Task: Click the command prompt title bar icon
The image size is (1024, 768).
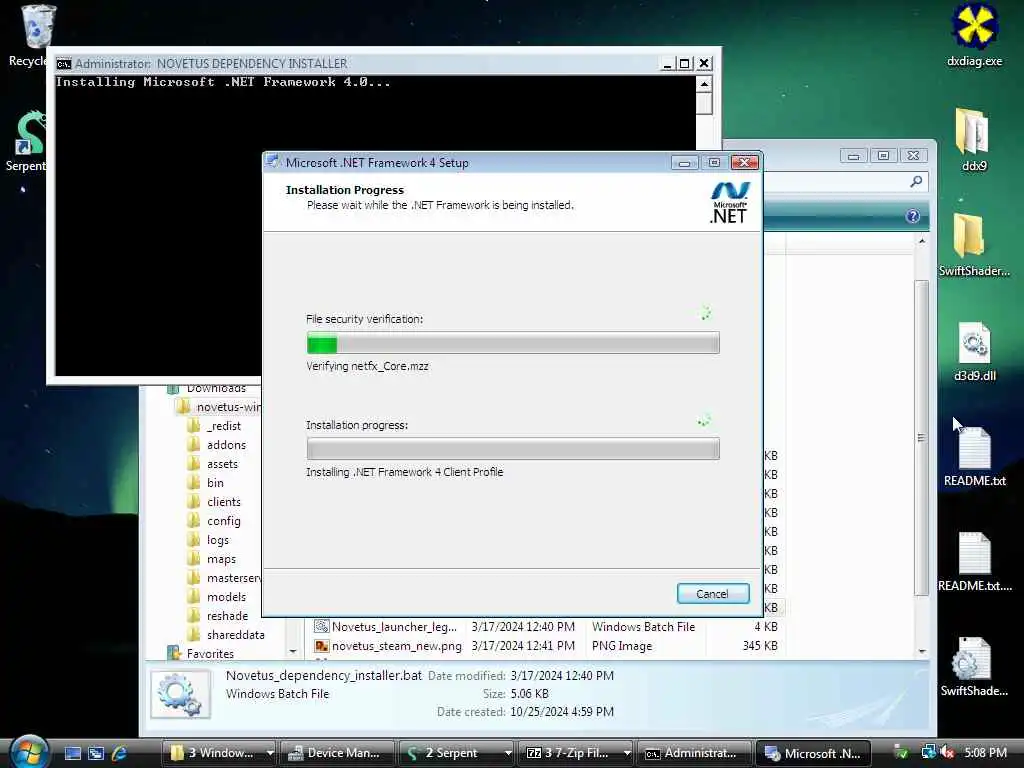Action: (x=63, y=63)
